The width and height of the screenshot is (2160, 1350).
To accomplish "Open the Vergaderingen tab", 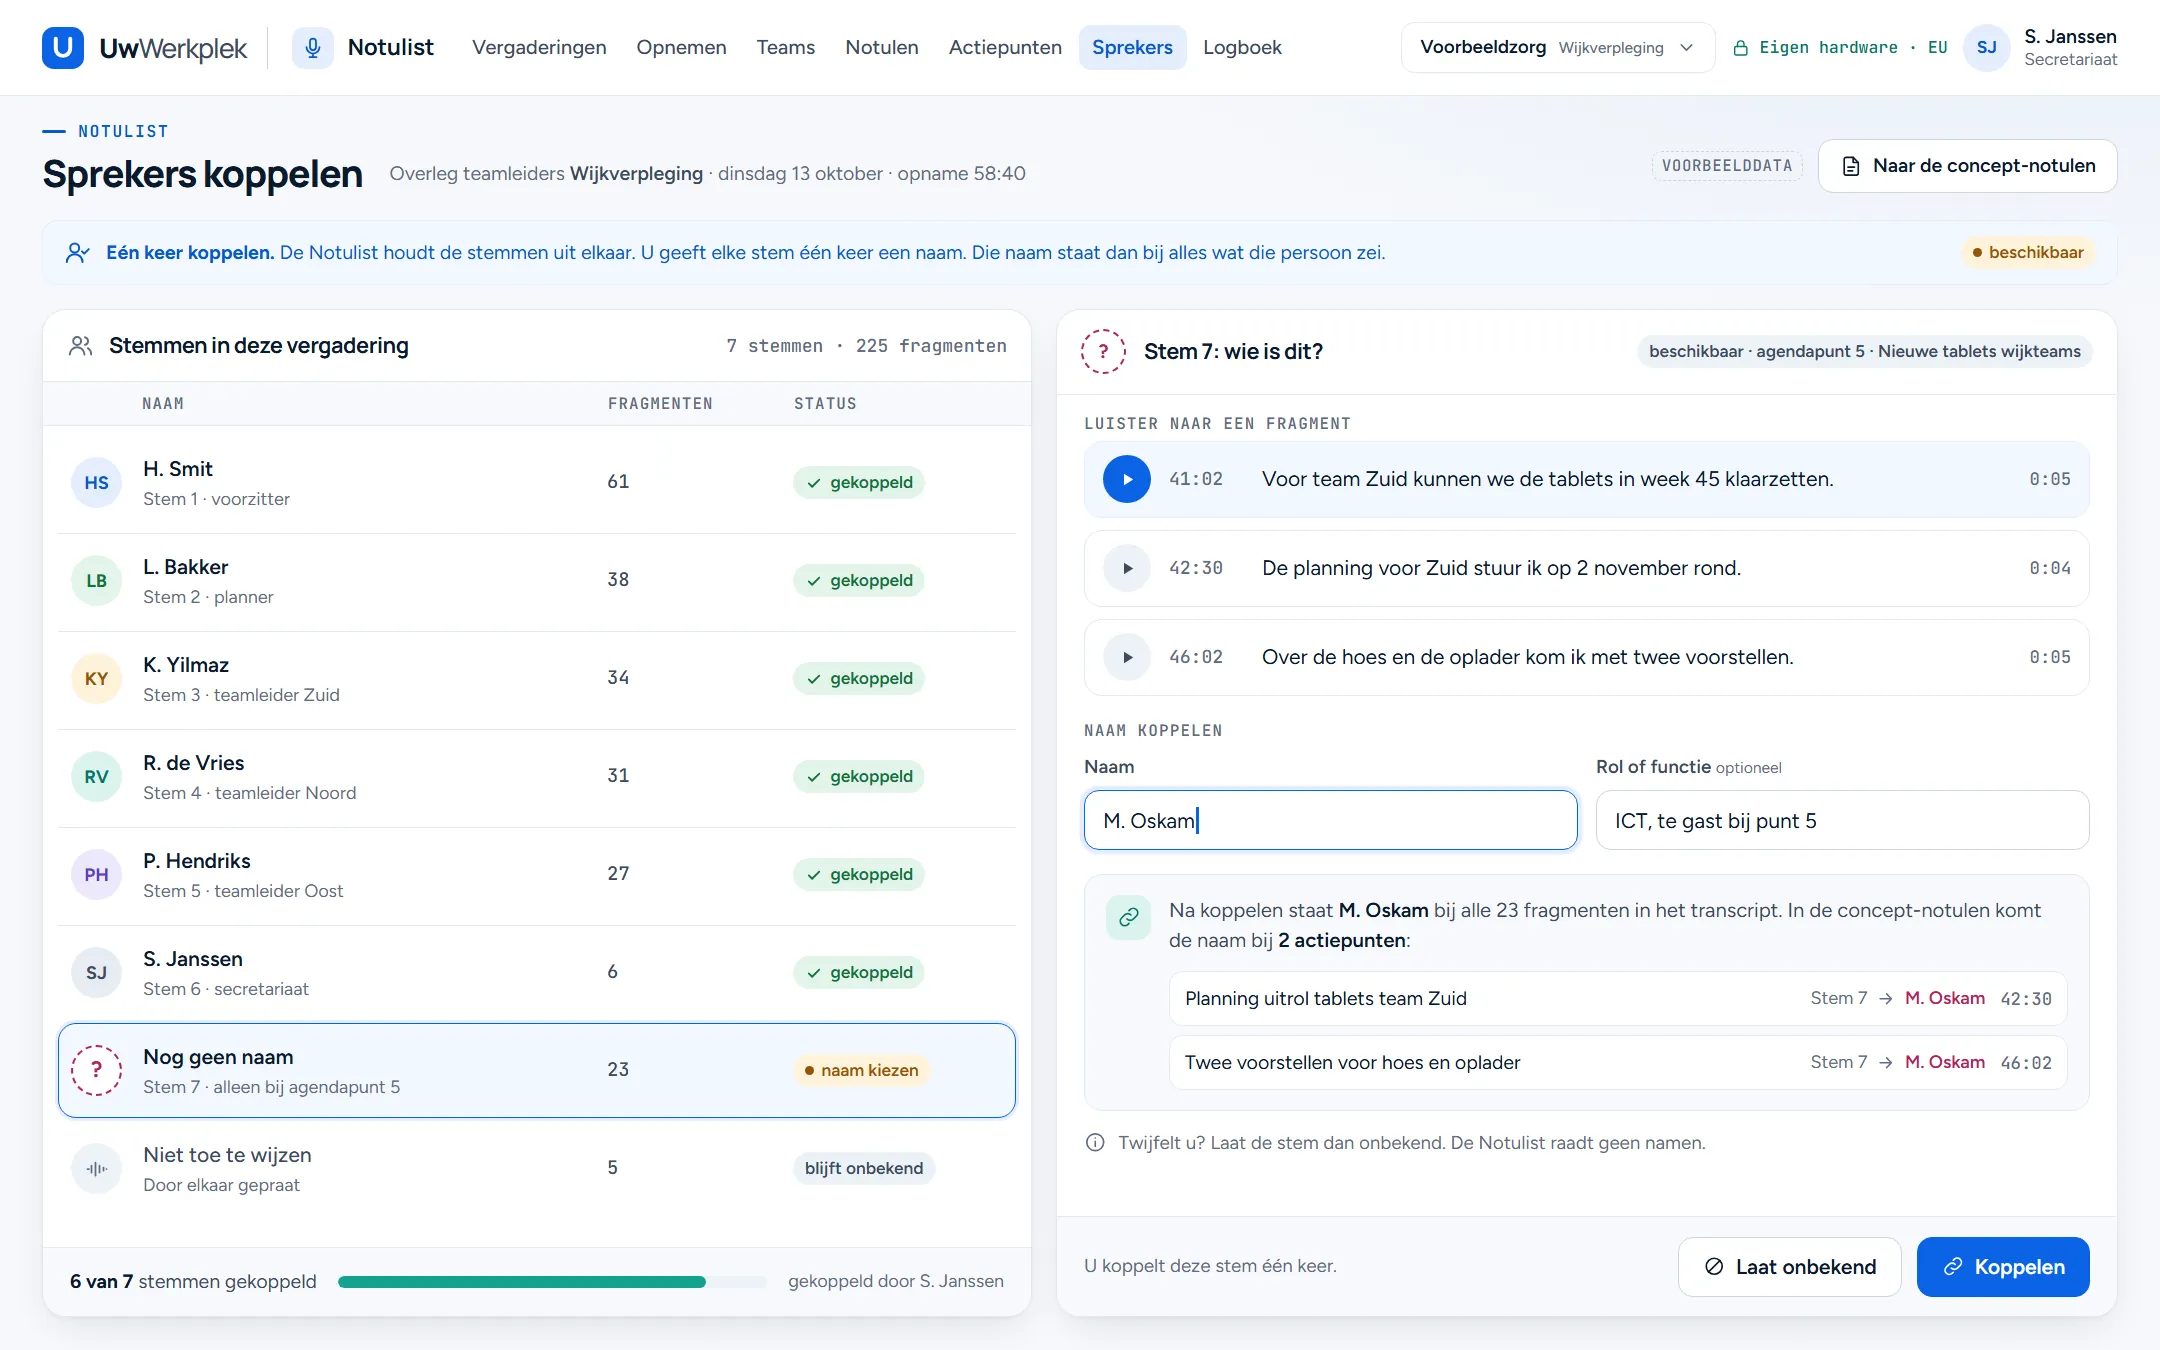I will (539, 47).
